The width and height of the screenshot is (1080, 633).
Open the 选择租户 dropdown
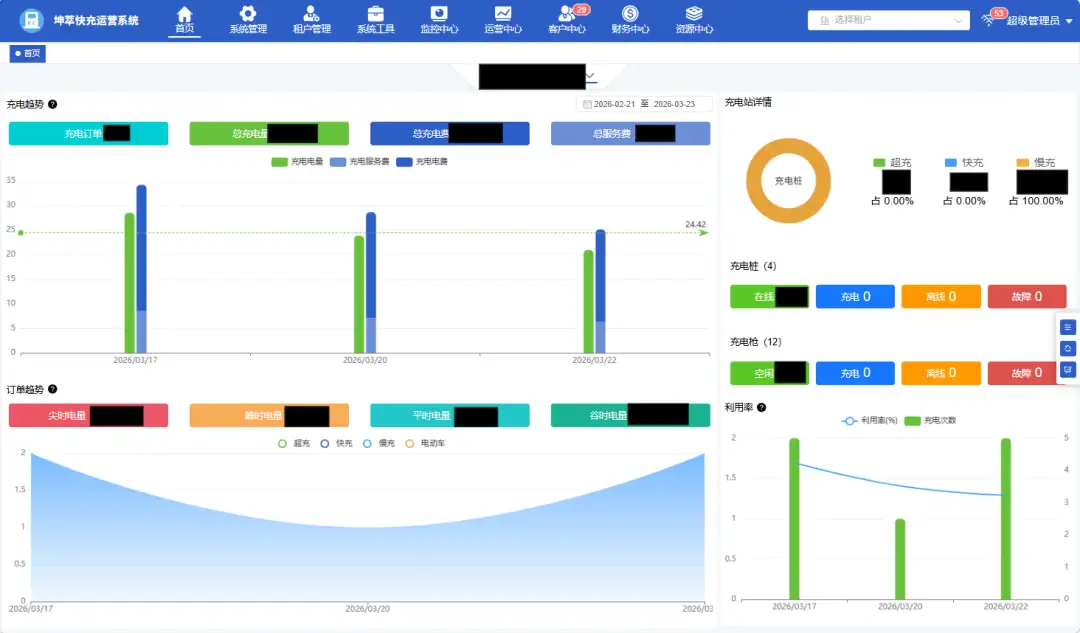(888, 20)
